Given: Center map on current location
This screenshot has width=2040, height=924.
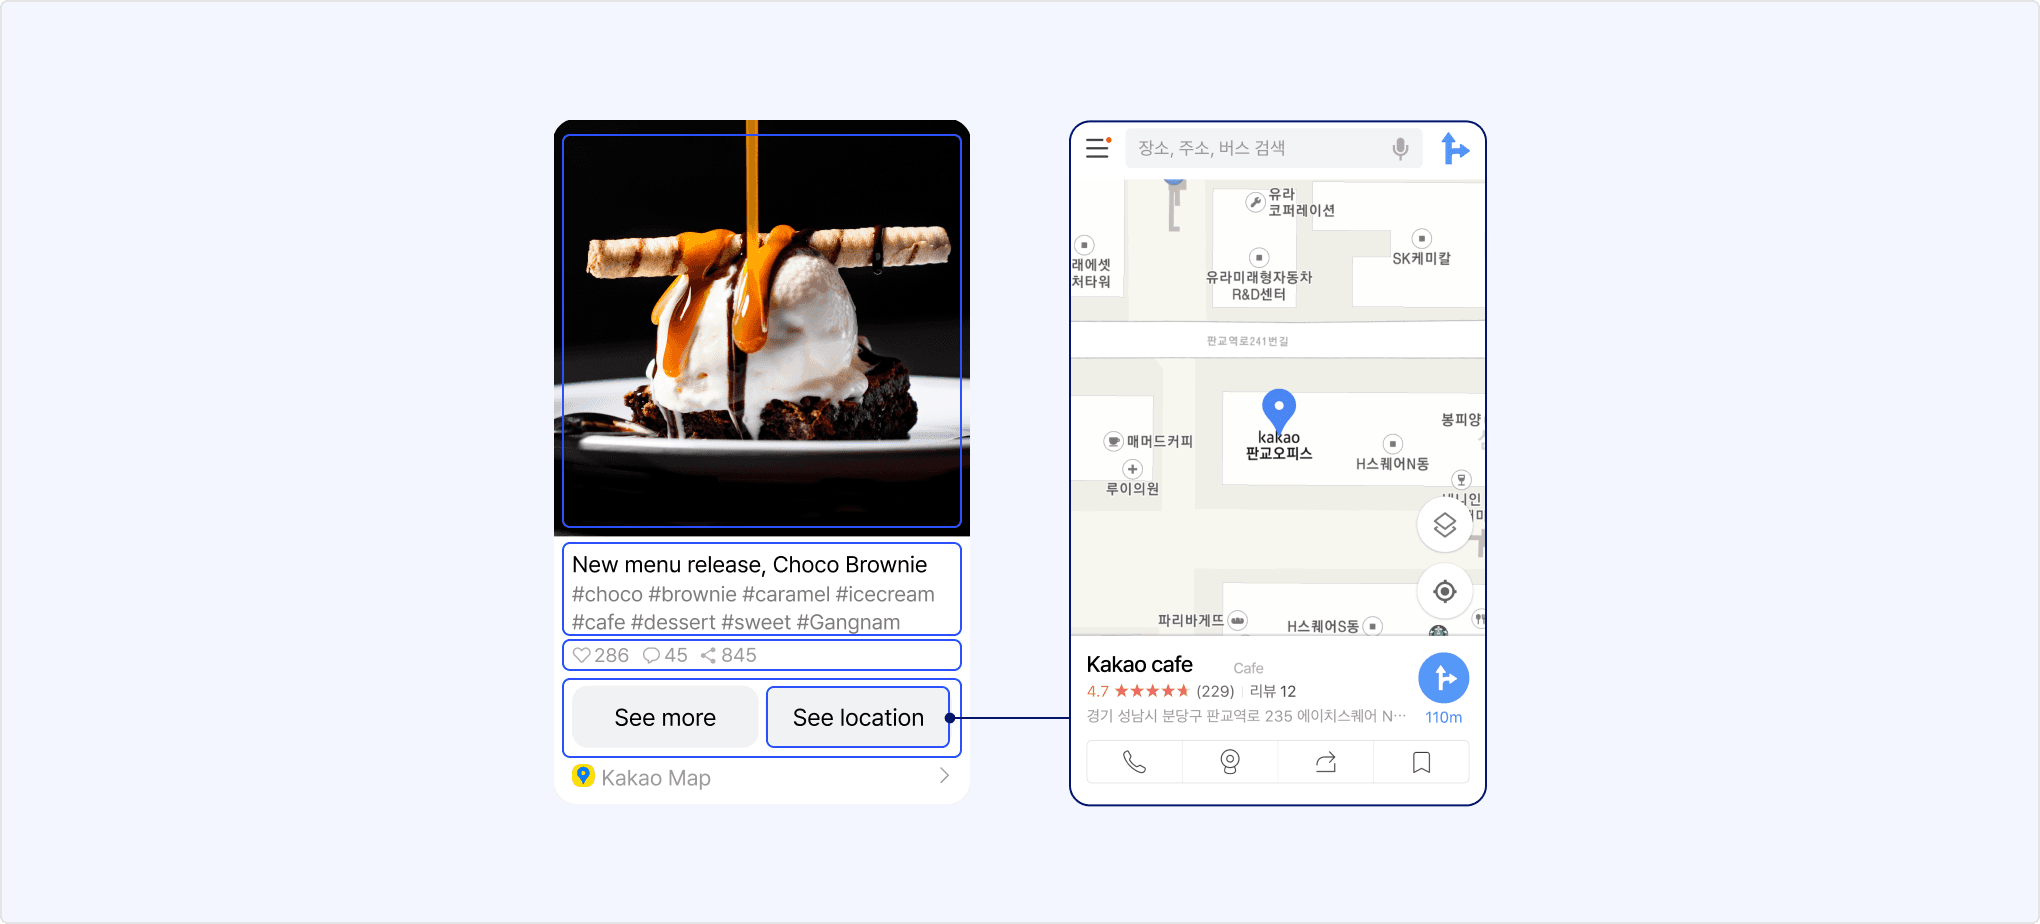Looking at the screenshot, I should (1444, 591).
